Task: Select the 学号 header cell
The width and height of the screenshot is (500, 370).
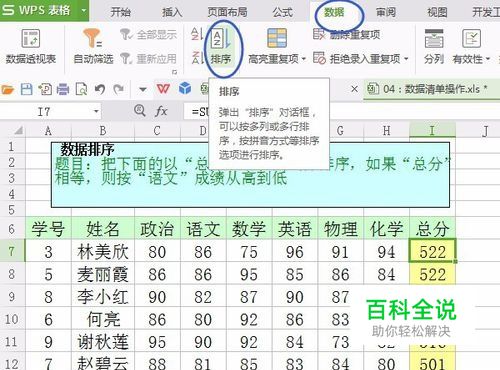Action: 48,229
